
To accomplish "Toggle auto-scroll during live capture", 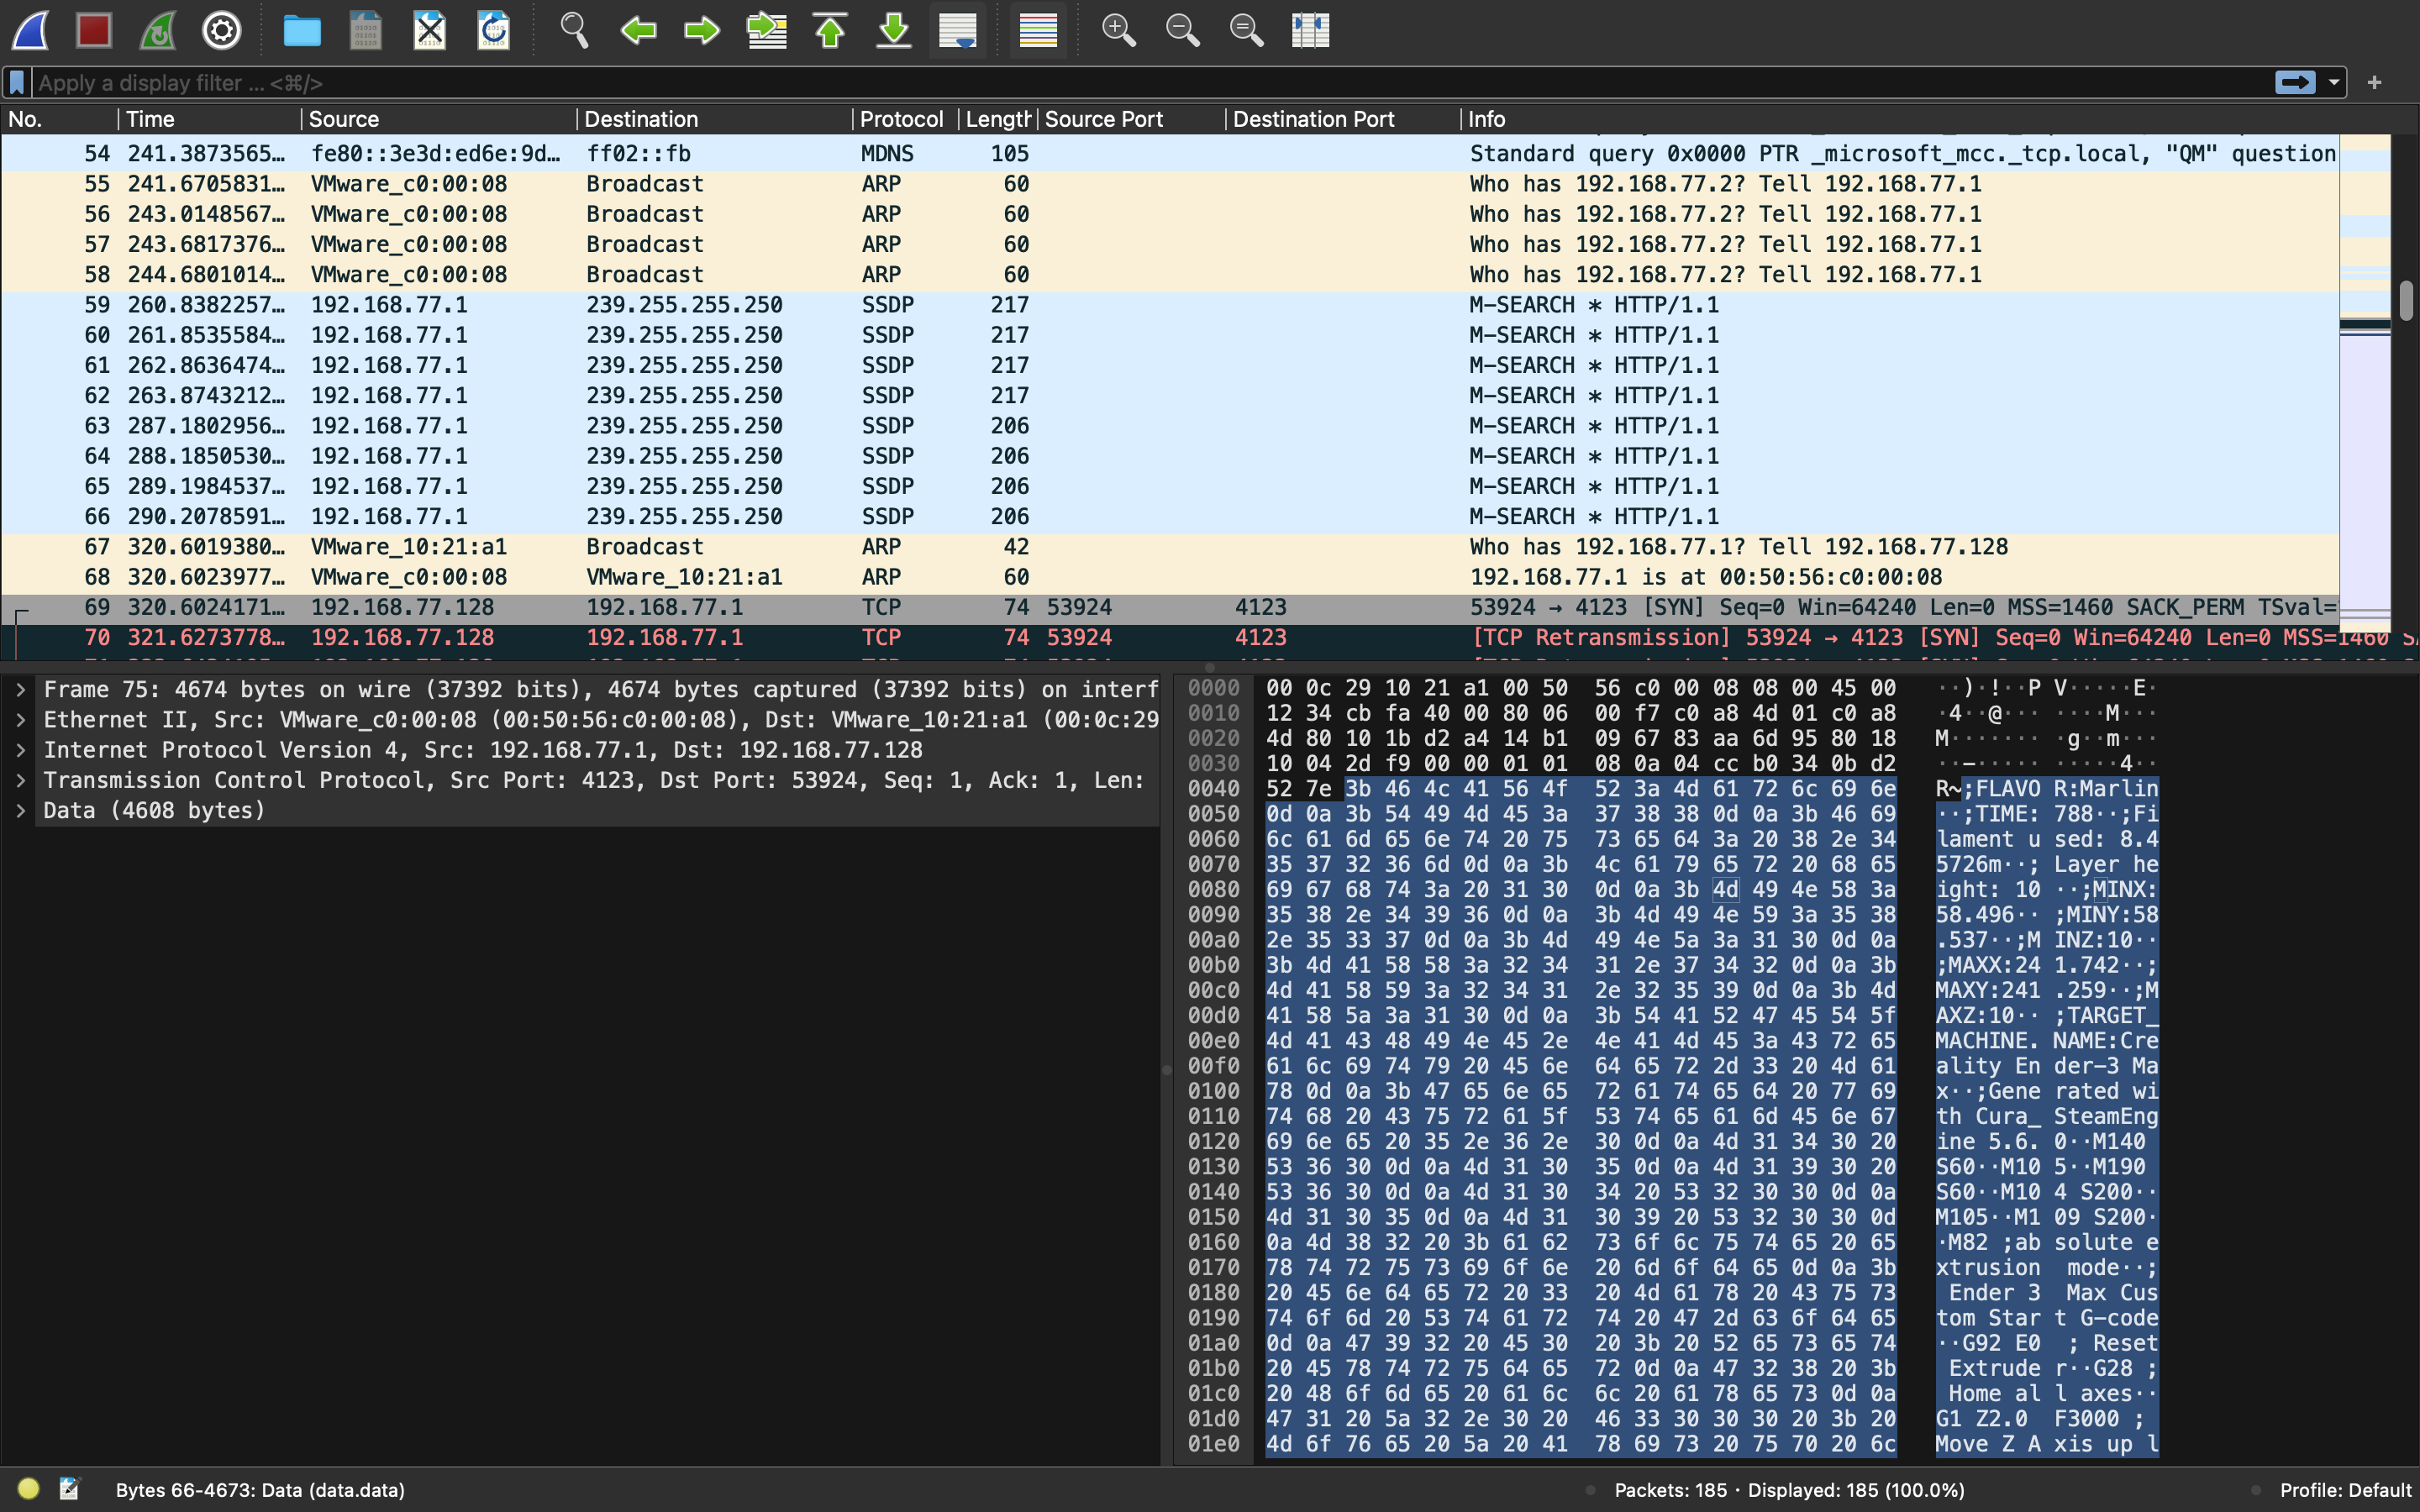I will [958, 30].
